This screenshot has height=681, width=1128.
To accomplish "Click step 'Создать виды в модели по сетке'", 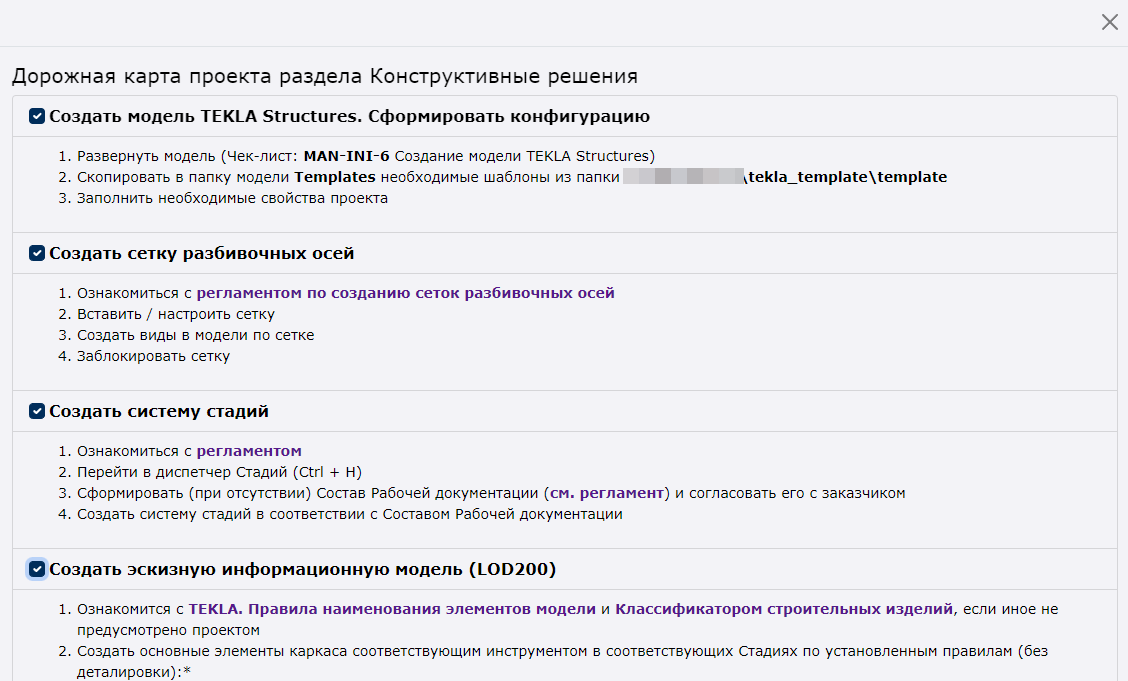I will (x=196, y=335).
